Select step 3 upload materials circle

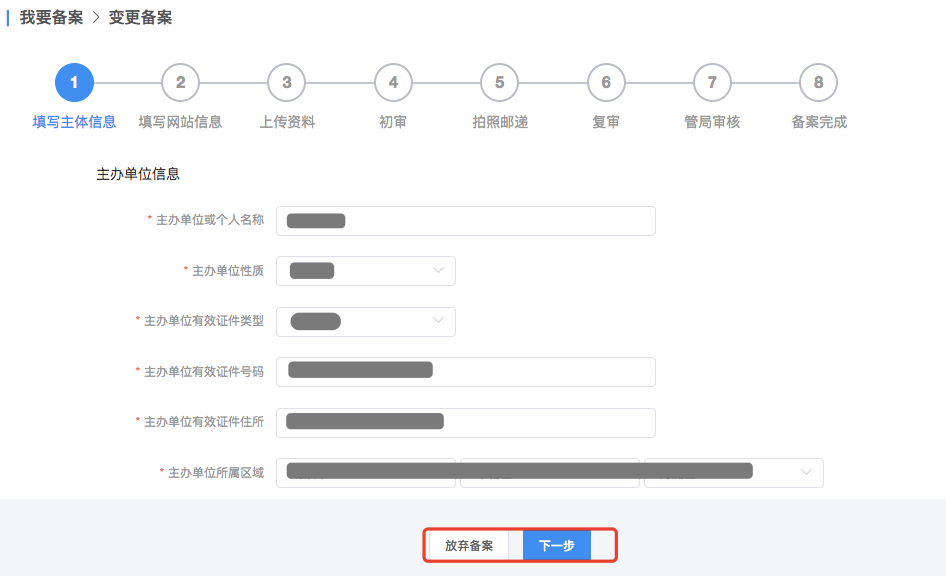pyautogui.click(x=287, y=83)
